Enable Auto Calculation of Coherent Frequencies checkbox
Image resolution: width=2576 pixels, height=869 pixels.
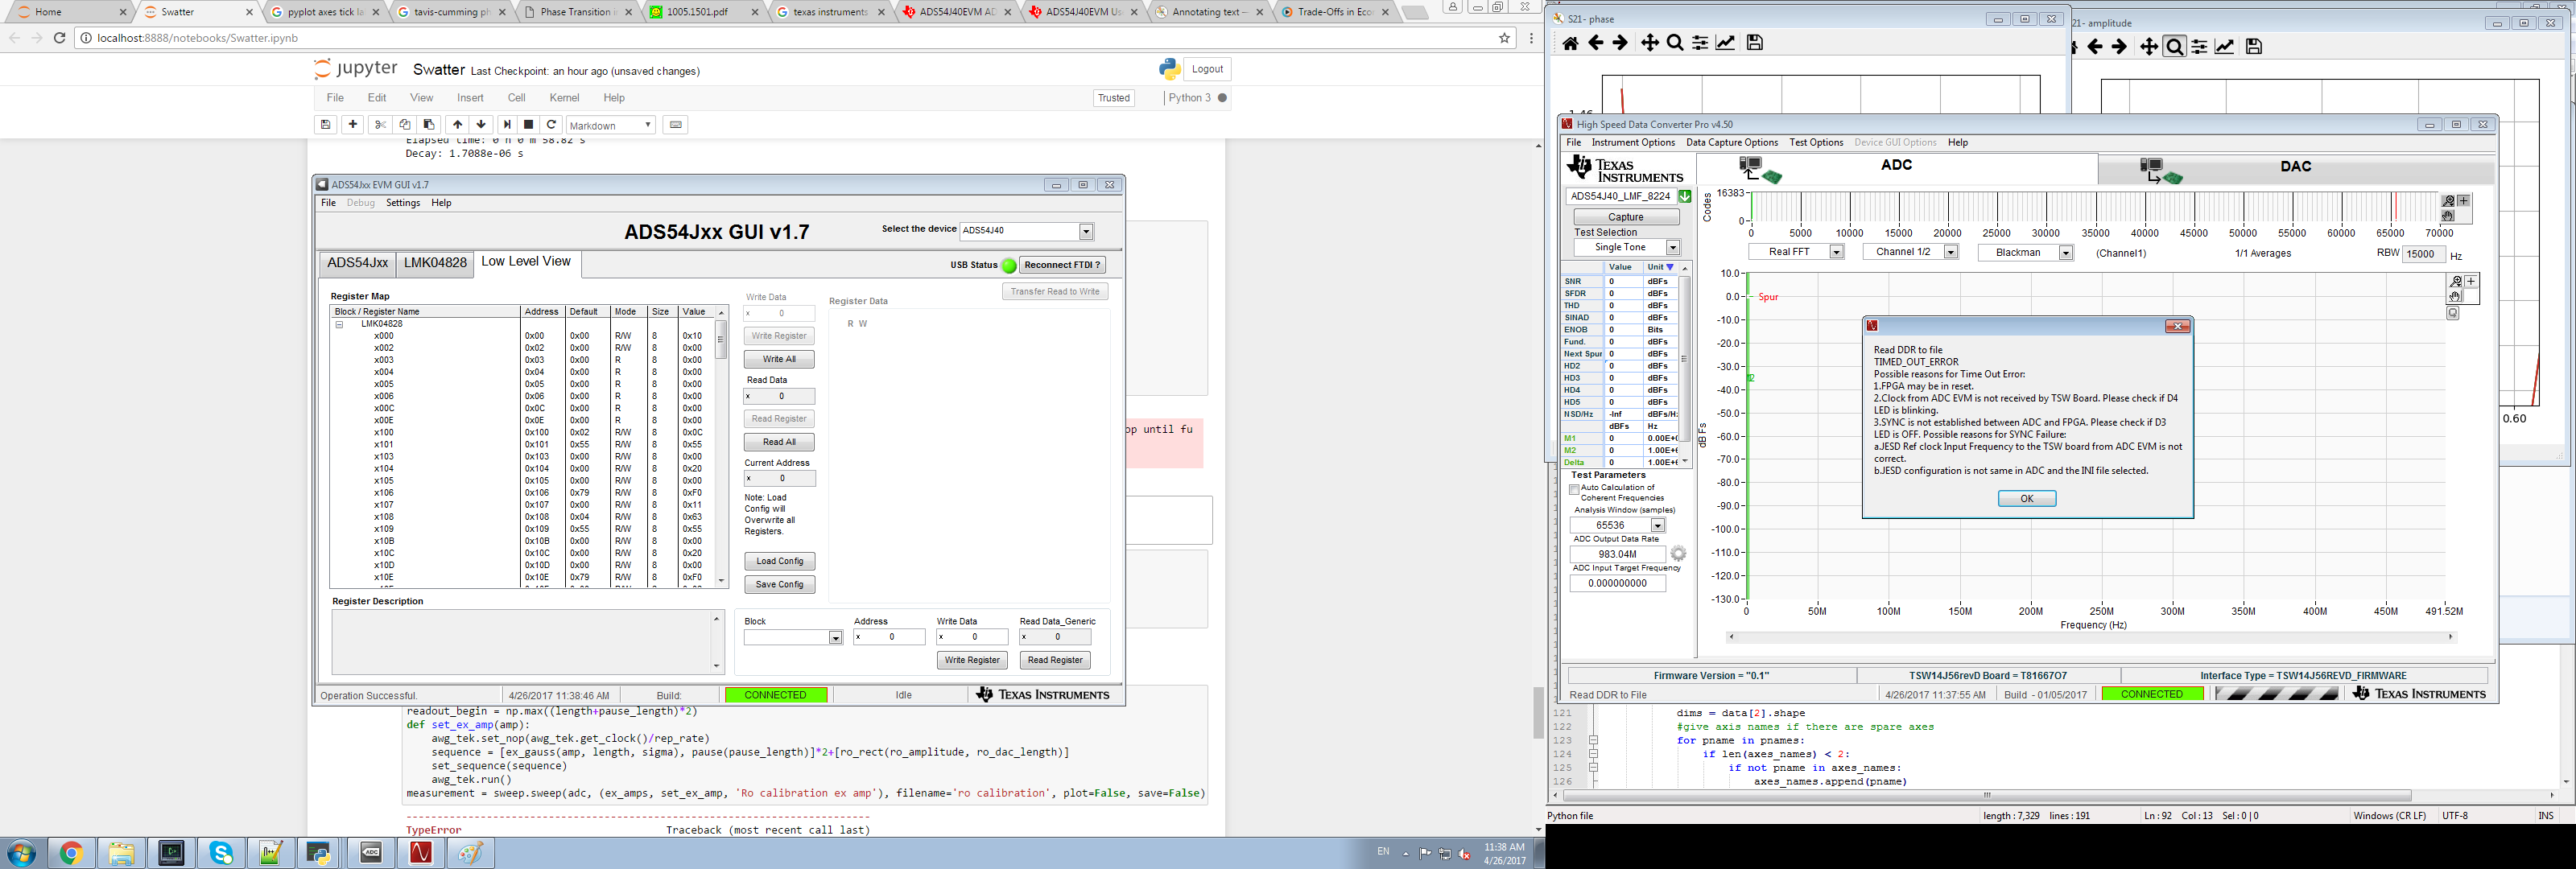tap(1575, 489)
